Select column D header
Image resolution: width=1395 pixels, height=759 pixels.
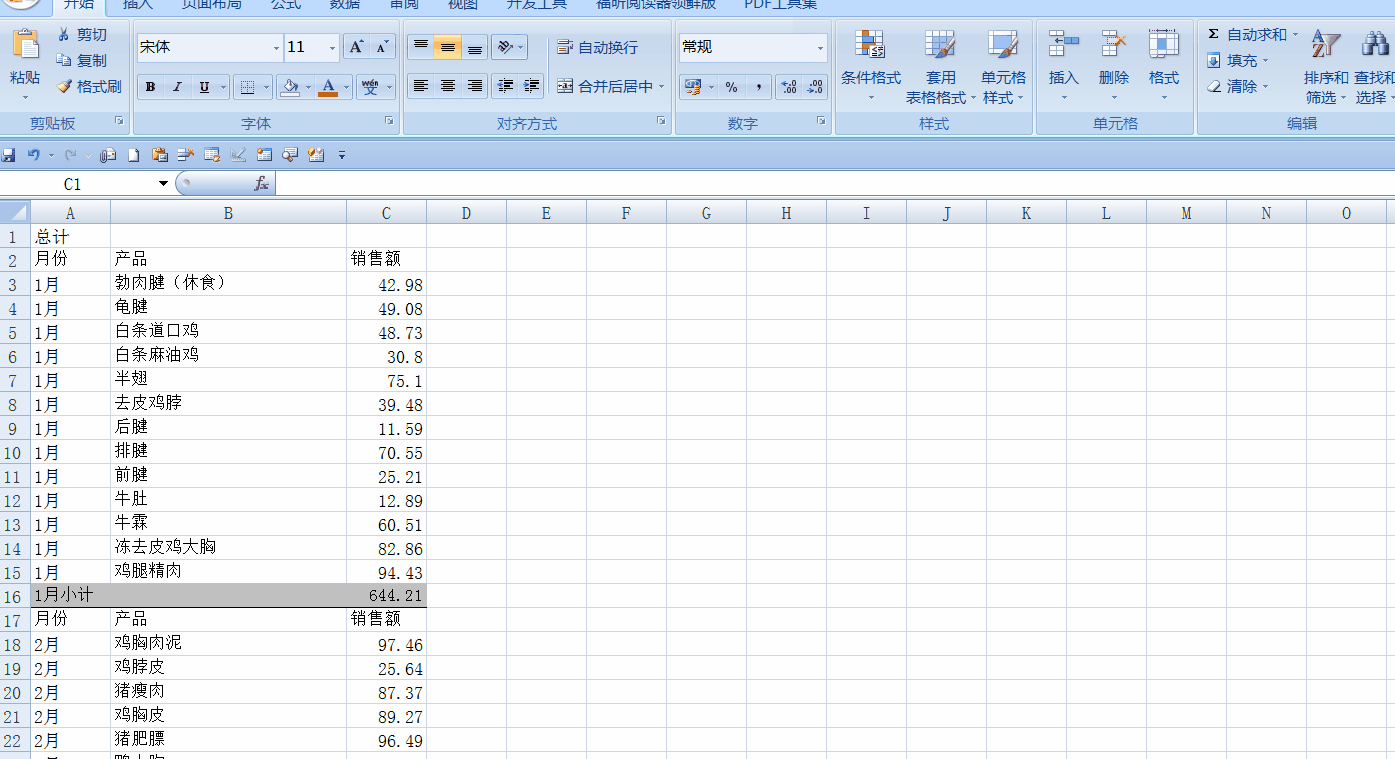coord(466,213)
